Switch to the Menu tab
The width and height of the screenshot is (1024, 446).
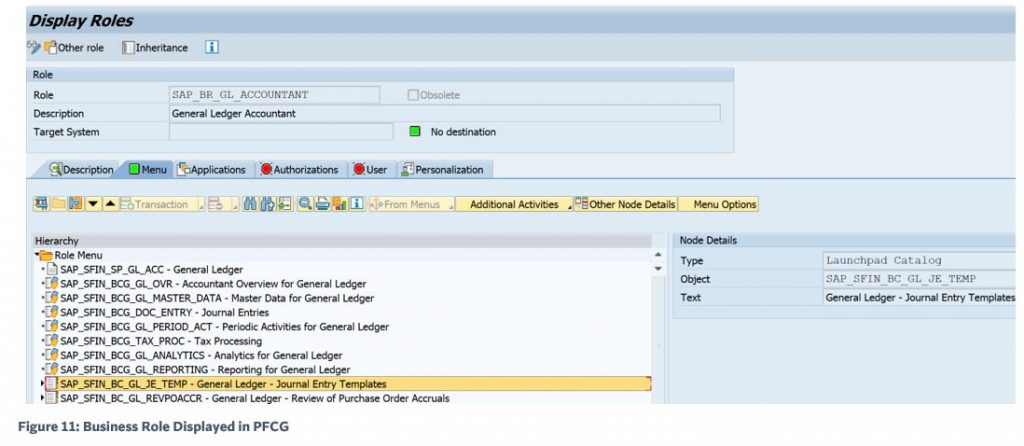click(x=148, y=170)
